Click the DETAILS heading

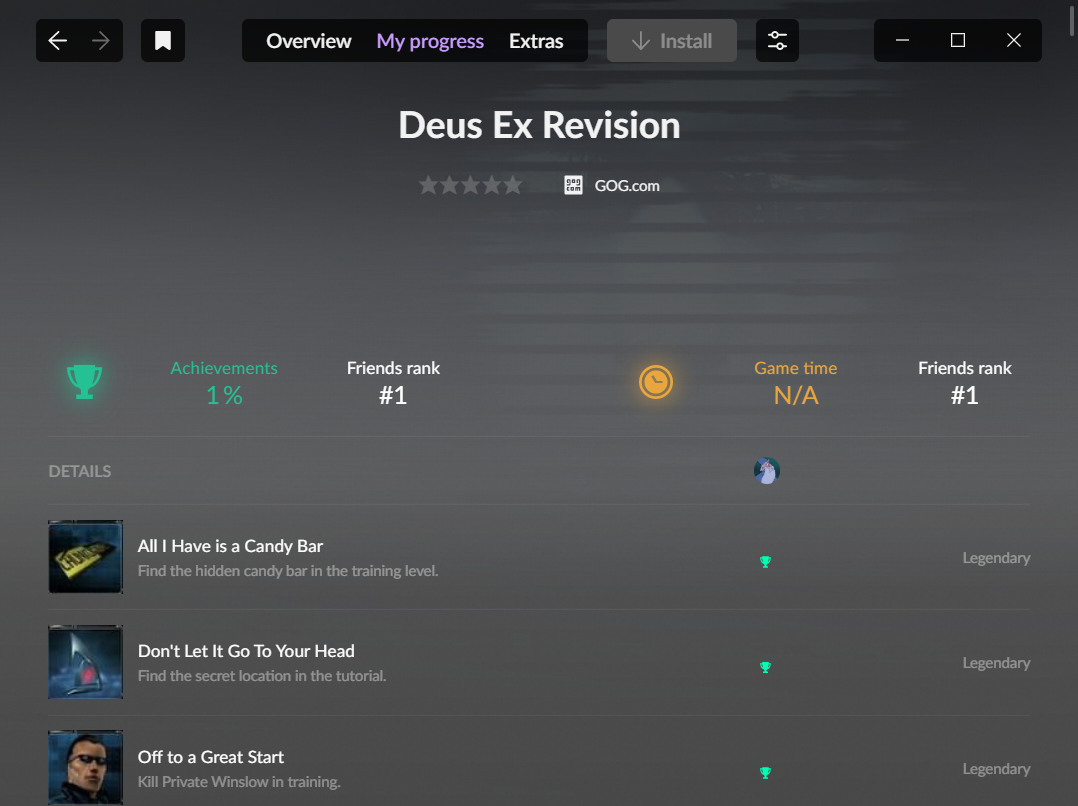80,471
